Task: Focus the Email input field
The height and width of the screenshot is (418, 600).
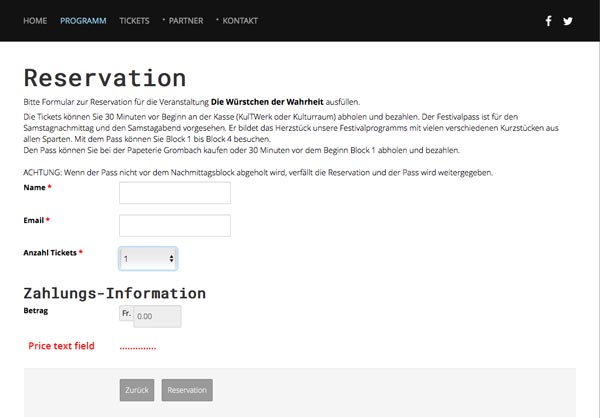Action: pyautogui.click(x=174, y=225)
